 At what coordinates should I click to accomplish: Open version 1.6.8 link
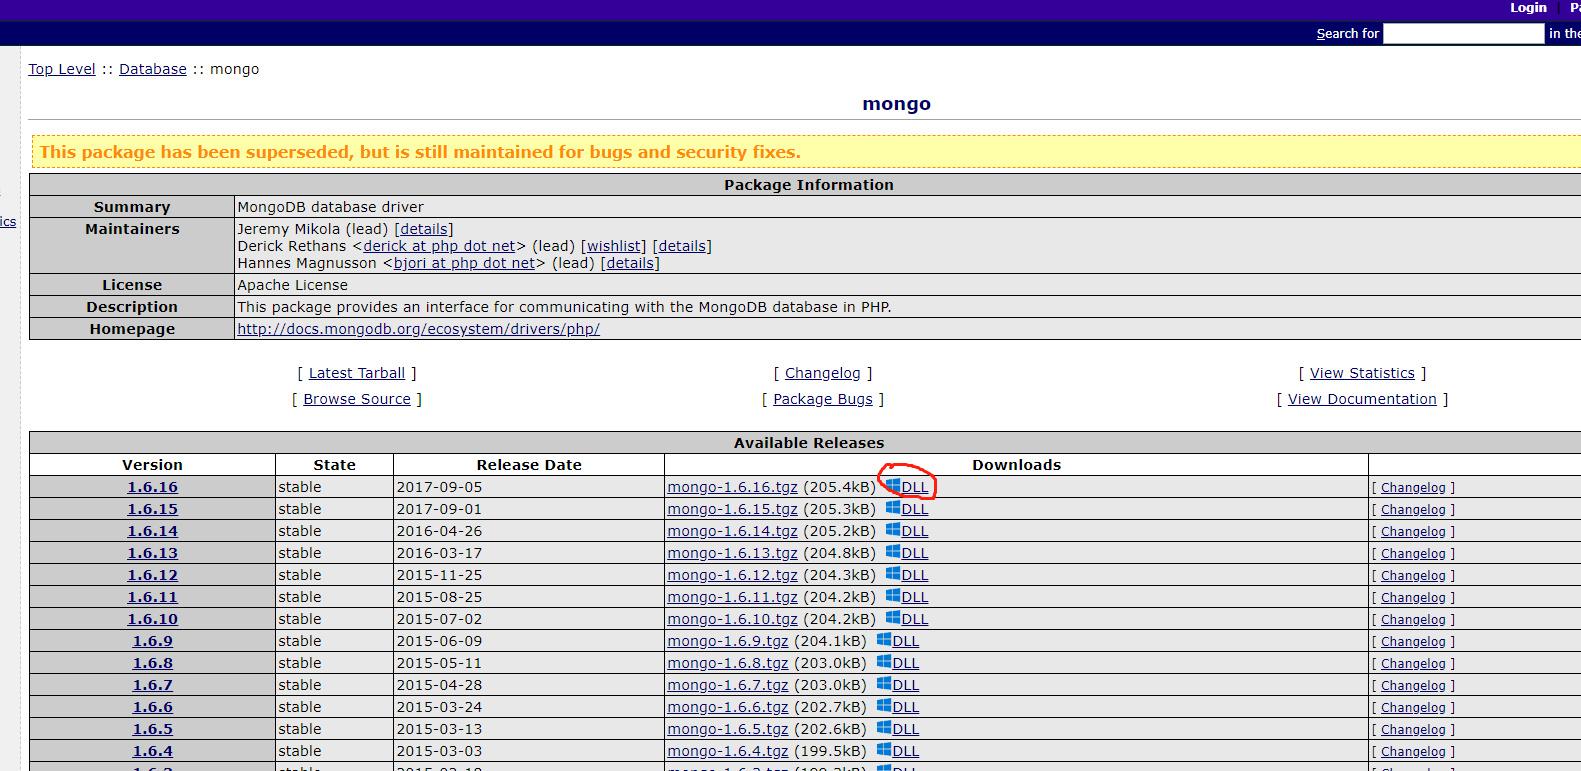click(x=152, y=663)
